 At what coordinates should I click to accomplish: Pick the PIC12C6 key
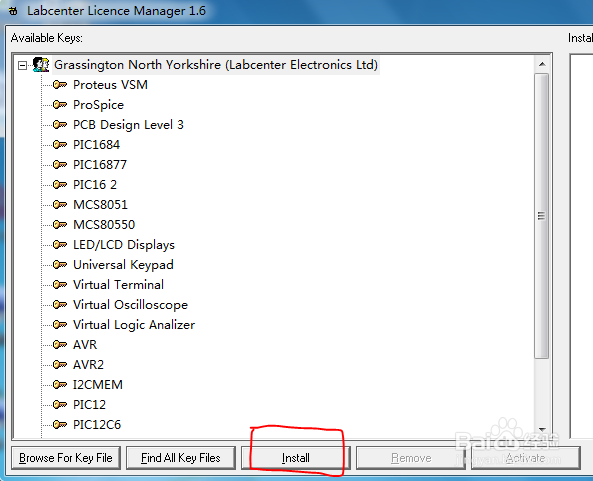[97, 425]
